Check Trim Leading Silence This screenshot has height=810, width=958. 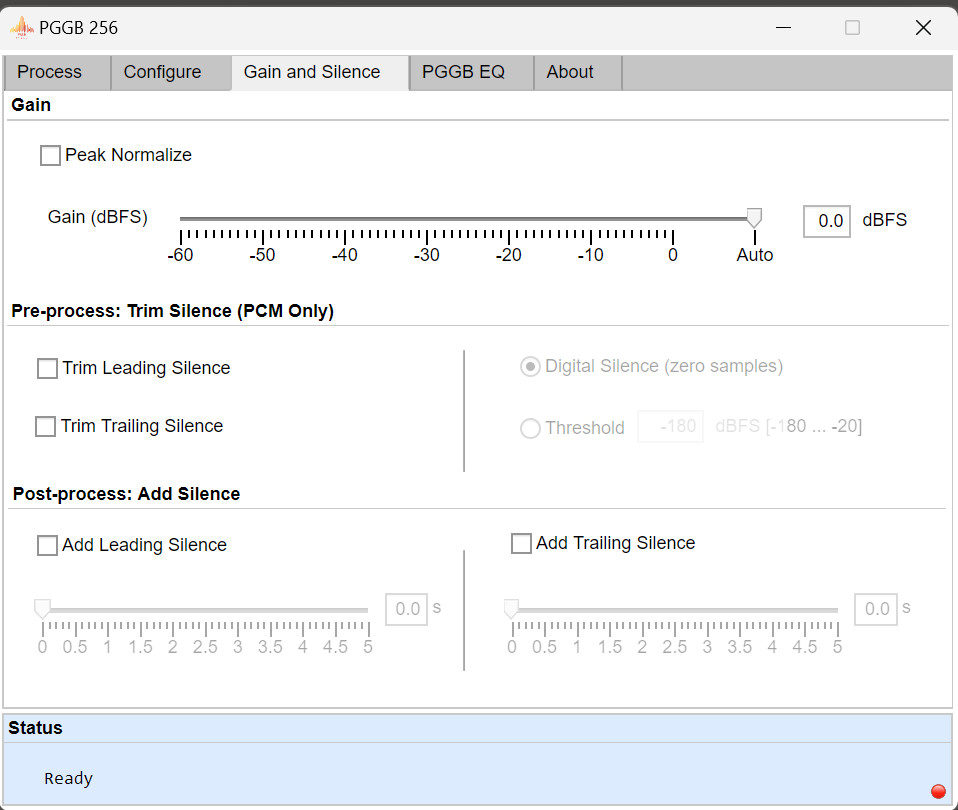point(47,369)
